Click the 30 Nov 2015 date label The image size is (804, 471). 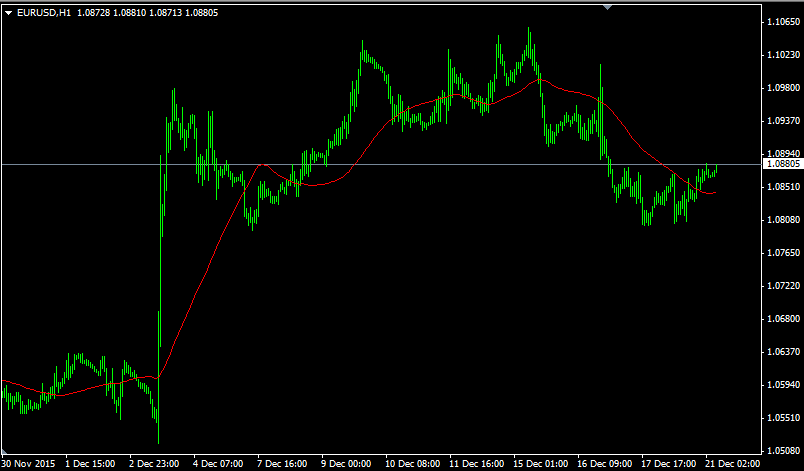pos(29,464)
